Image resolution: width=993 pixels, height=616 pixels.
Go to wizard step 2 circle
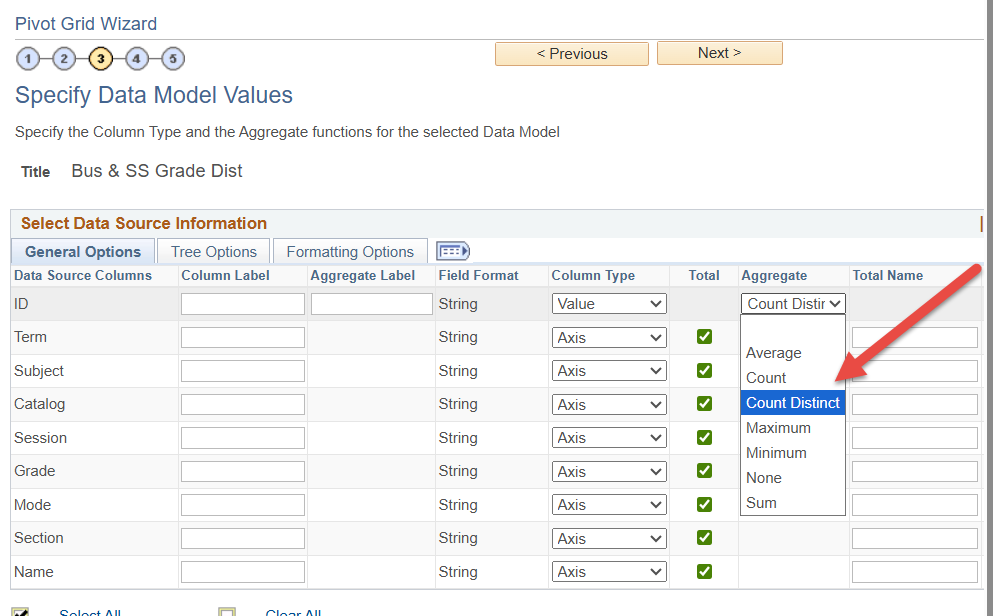point(64,58)
